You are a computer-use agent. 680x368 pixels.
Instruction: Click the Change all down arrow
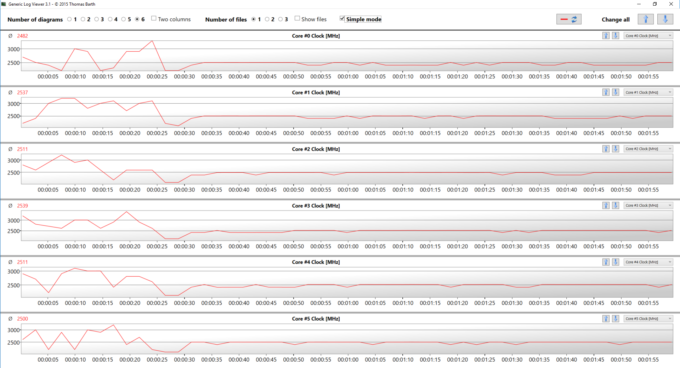pos(665,19)
